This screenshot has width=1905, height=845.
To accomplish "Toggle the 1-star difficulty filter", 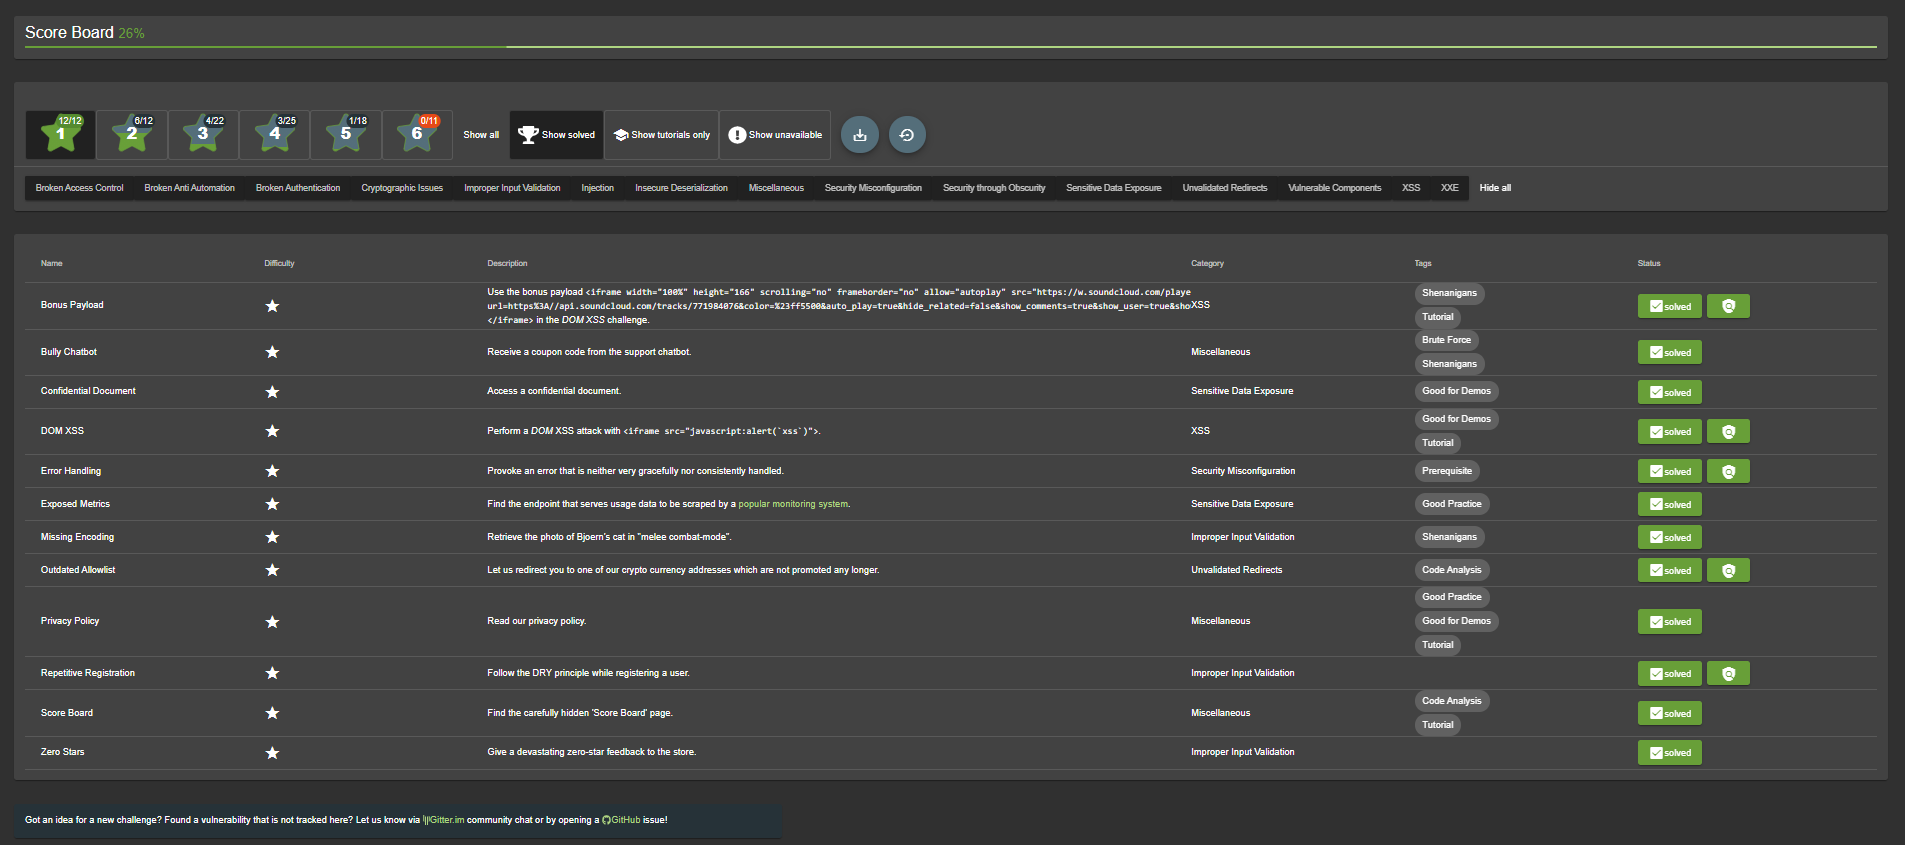I will point(61,135).
